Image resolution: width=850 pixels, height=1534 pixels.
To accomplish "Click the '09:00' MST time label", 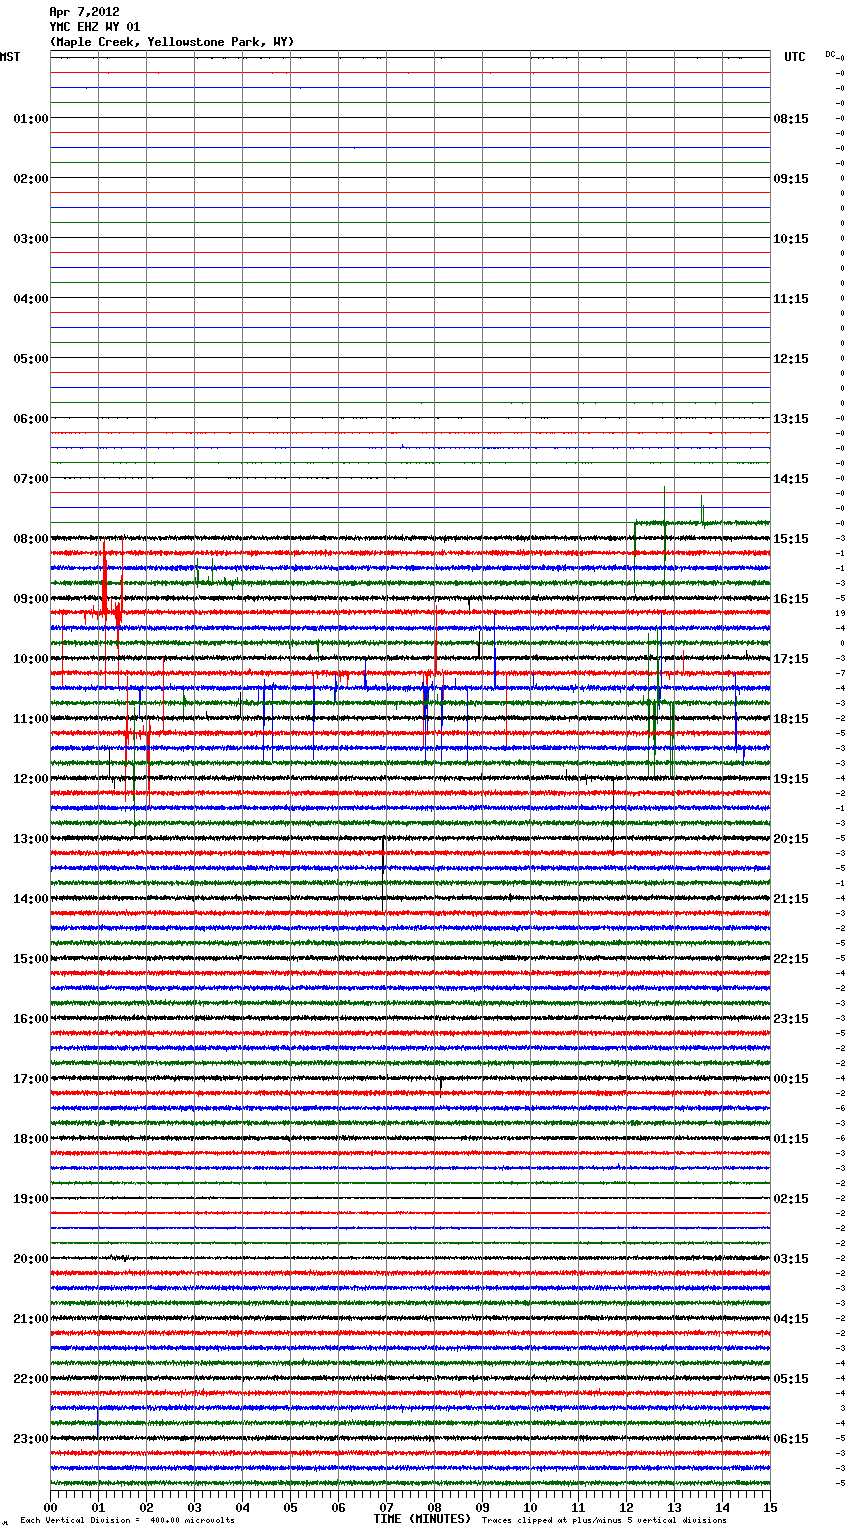I will tap(31, 599).
